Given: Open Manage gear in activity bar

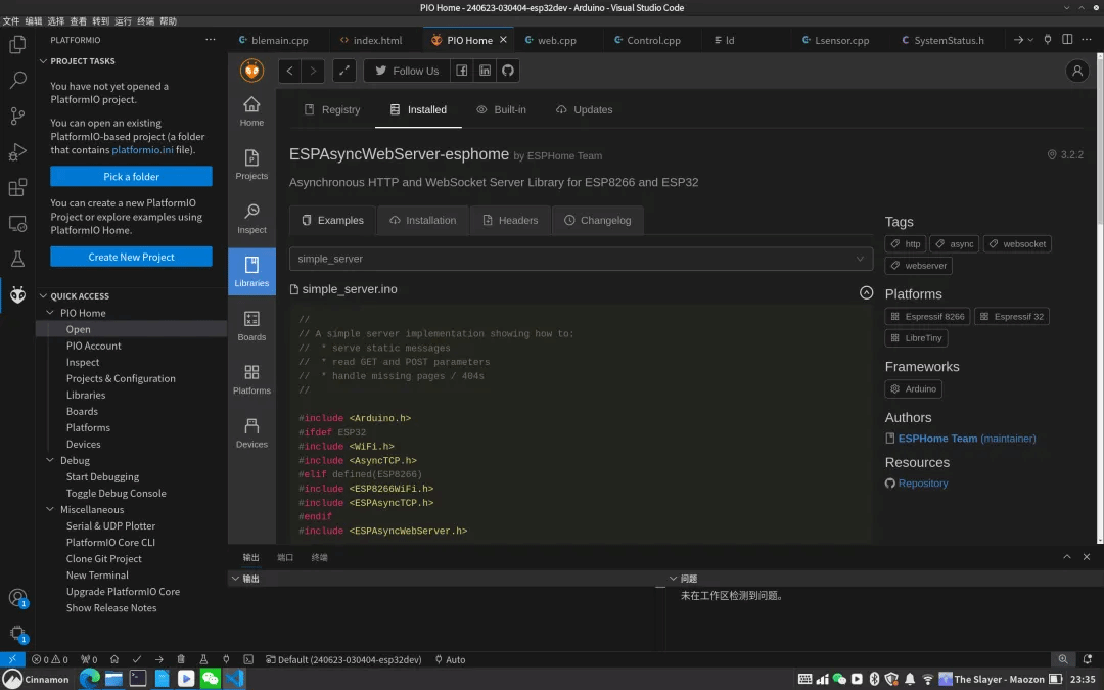Looking at the screenshot, I should click(x=18, y=634).
